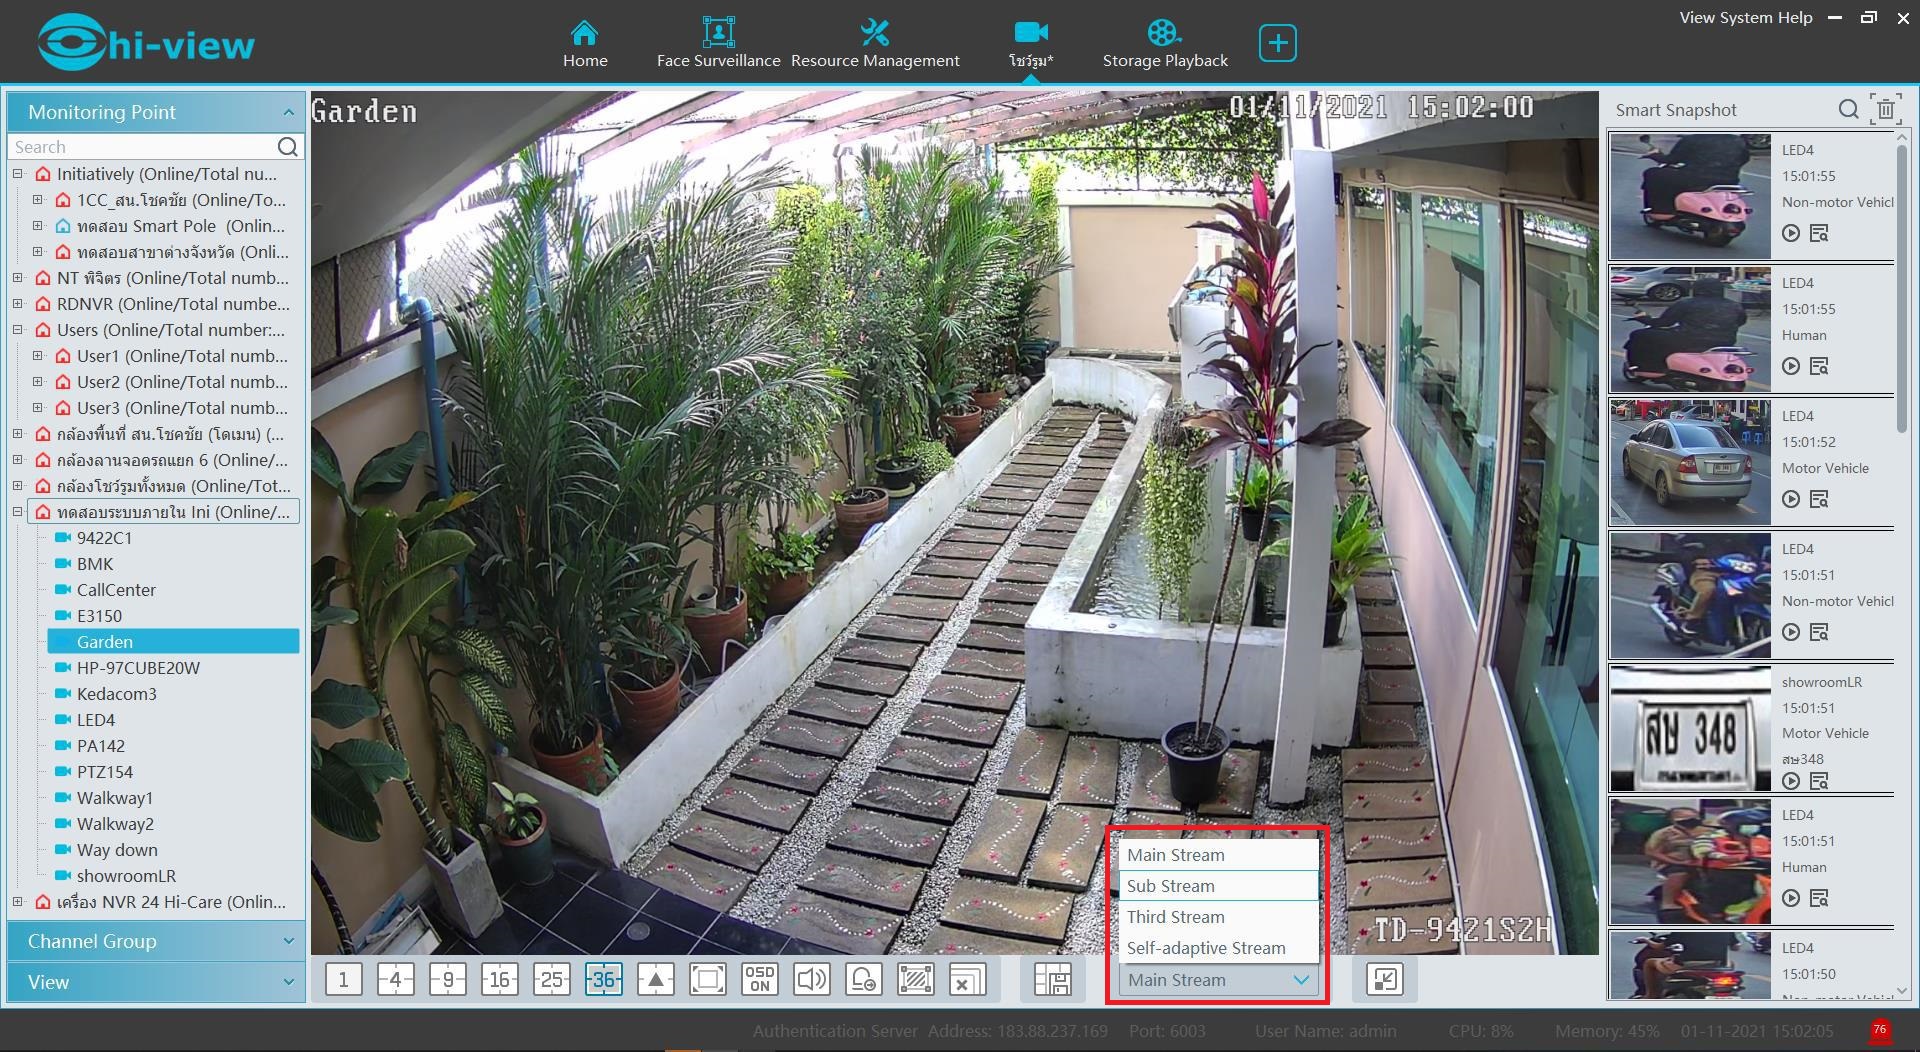Choose Sub Stream from the stream list
The width and height of the screenshot is (1920, 1052).
click(x=1171, y=886)
